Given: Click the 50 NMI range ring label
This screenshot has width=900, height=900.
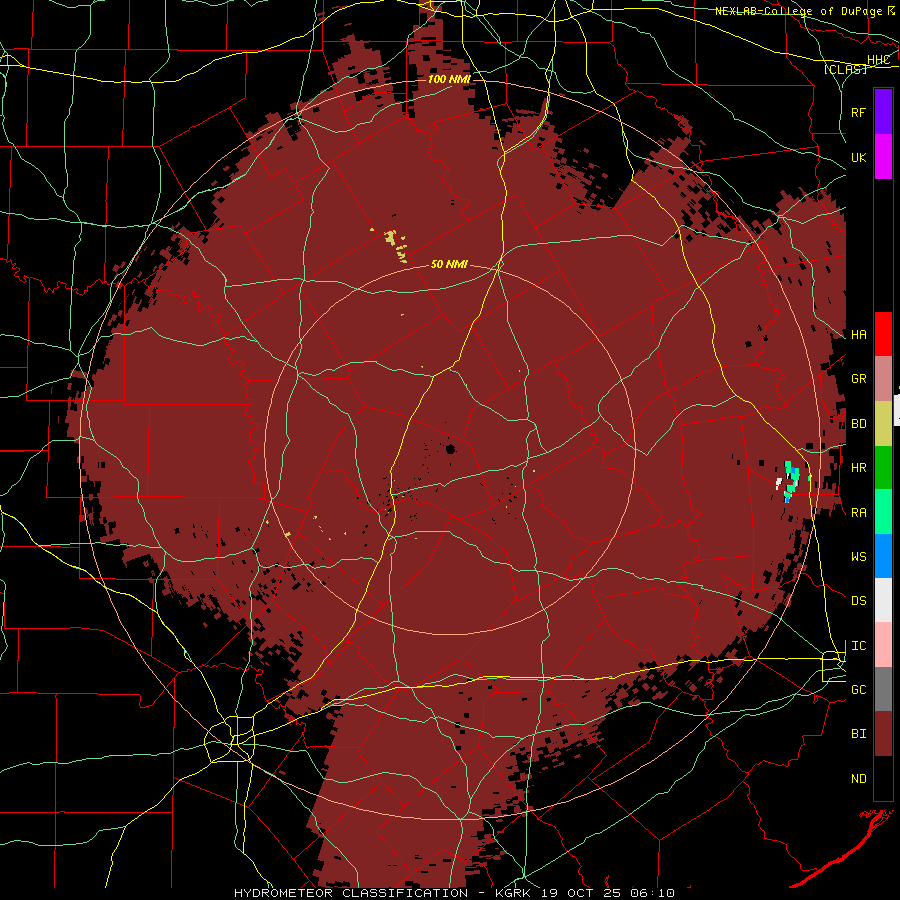Looking at the screenshot, I should point(449,264).
